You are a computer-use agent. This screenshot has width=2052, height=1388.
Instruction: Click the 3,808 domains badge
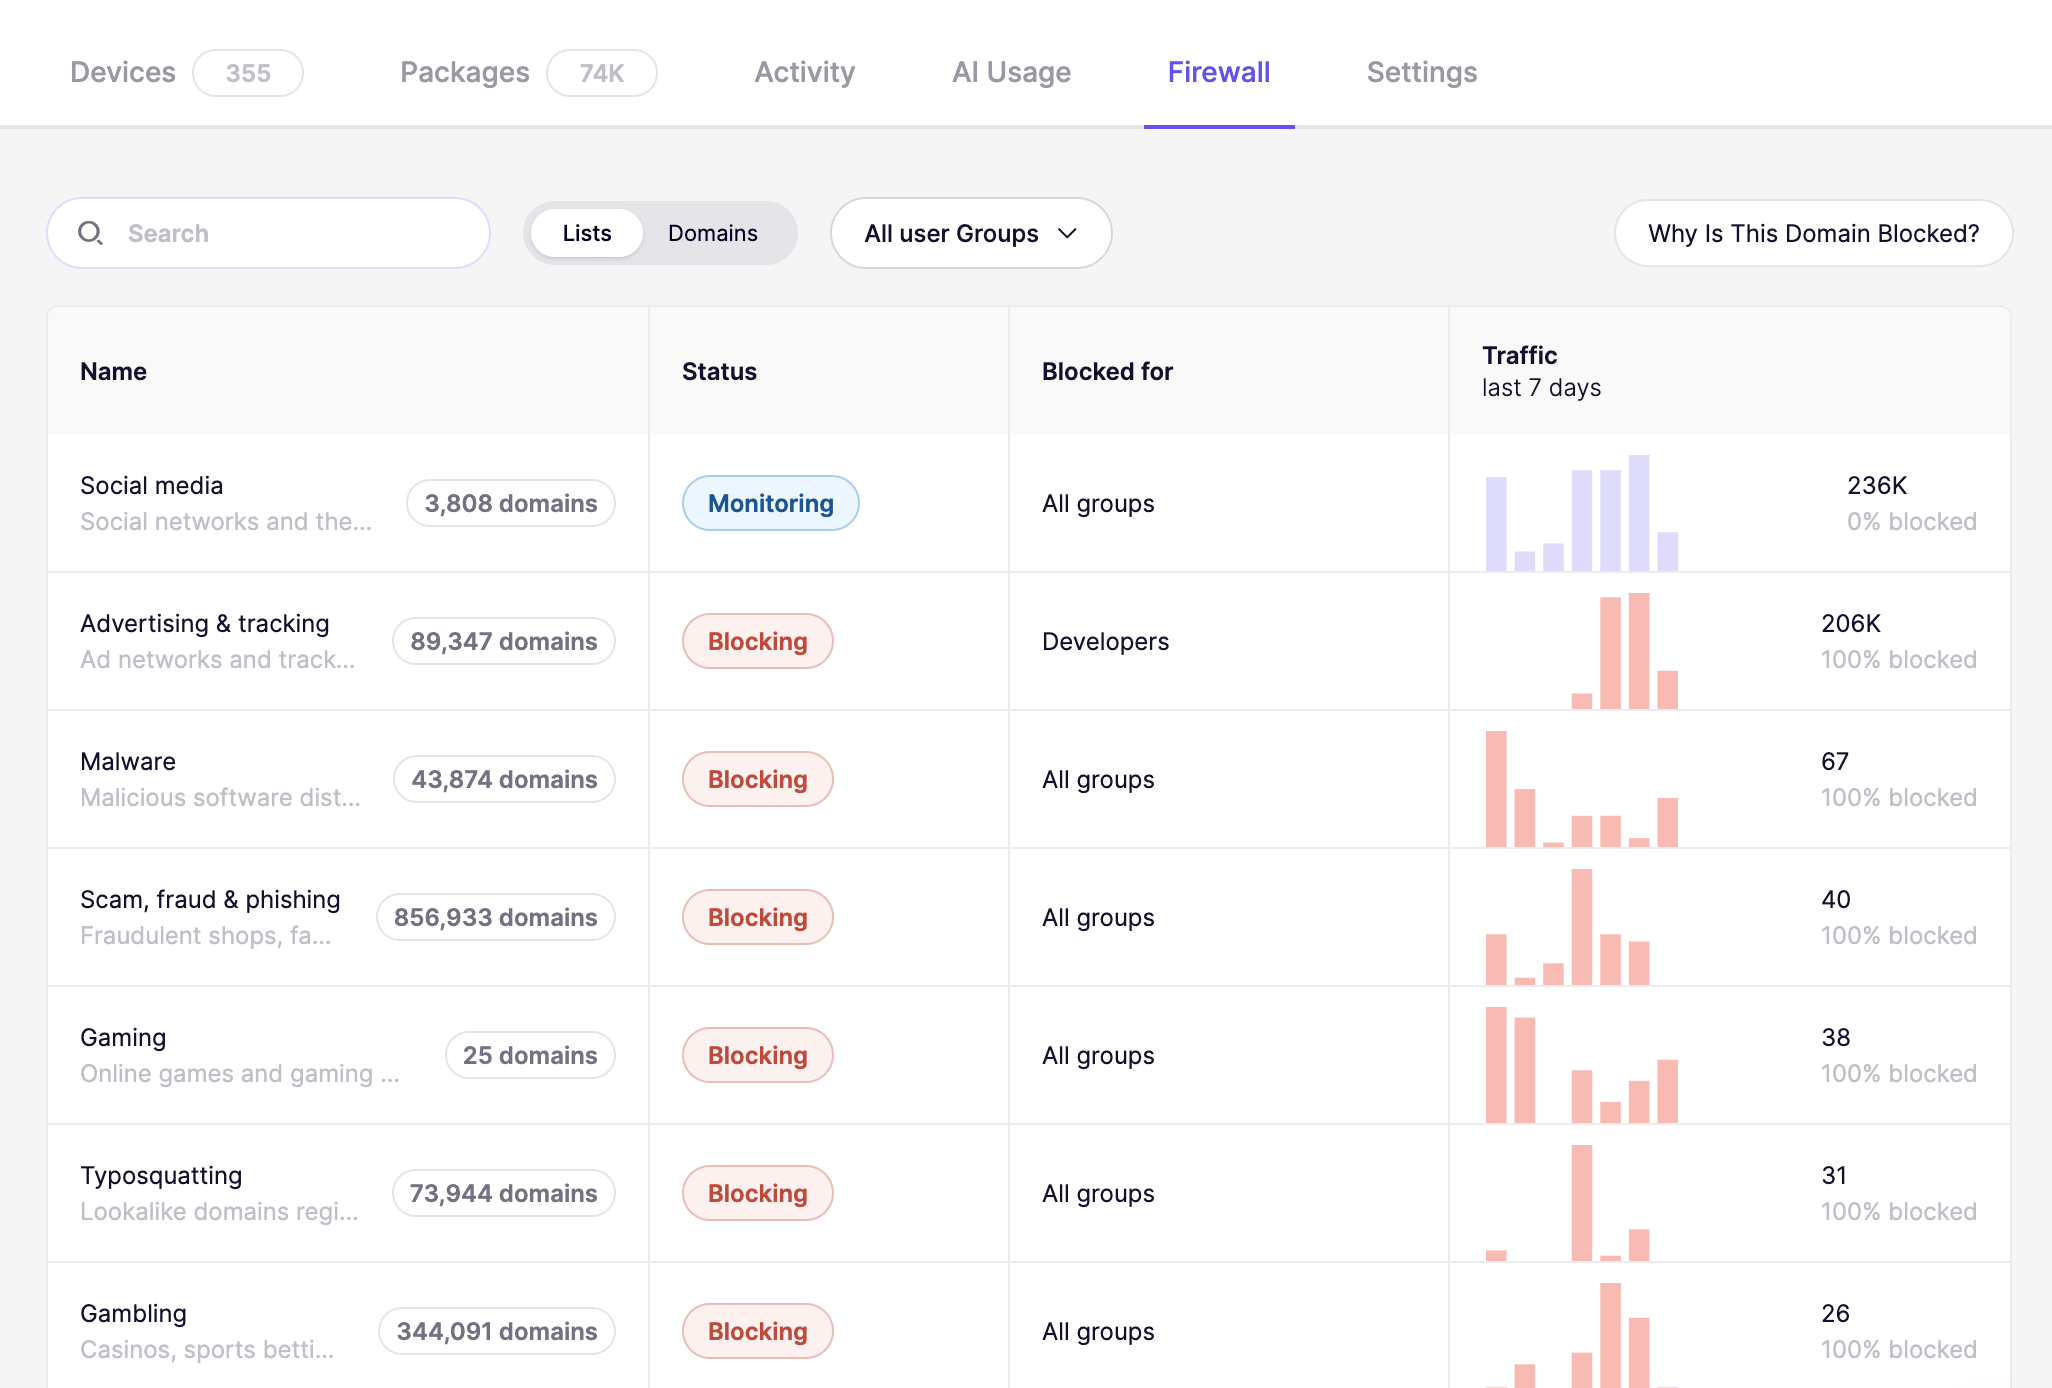[511, 503]
